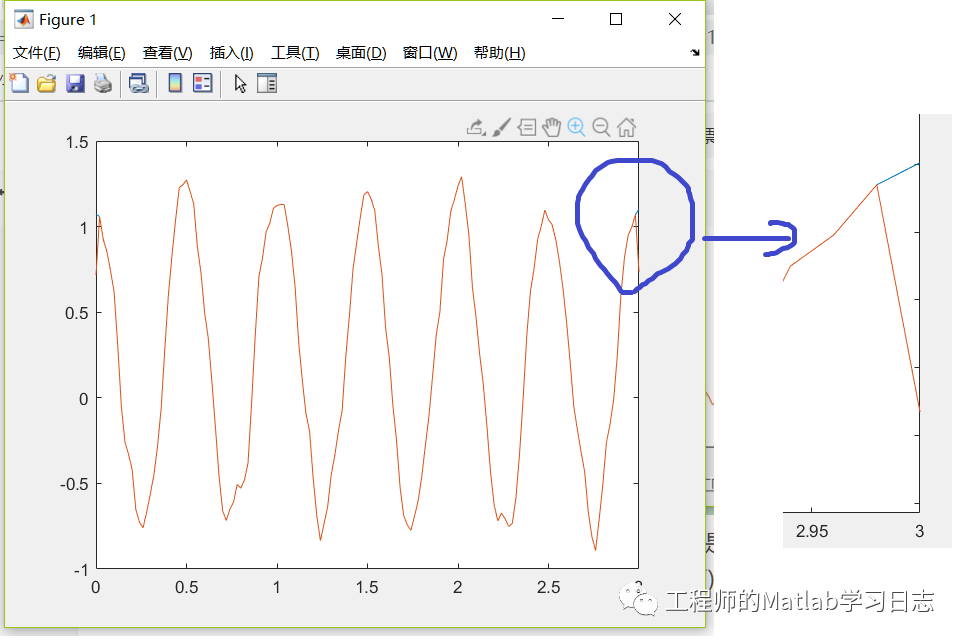Open the 桌面(D) menu

point(361,53)
